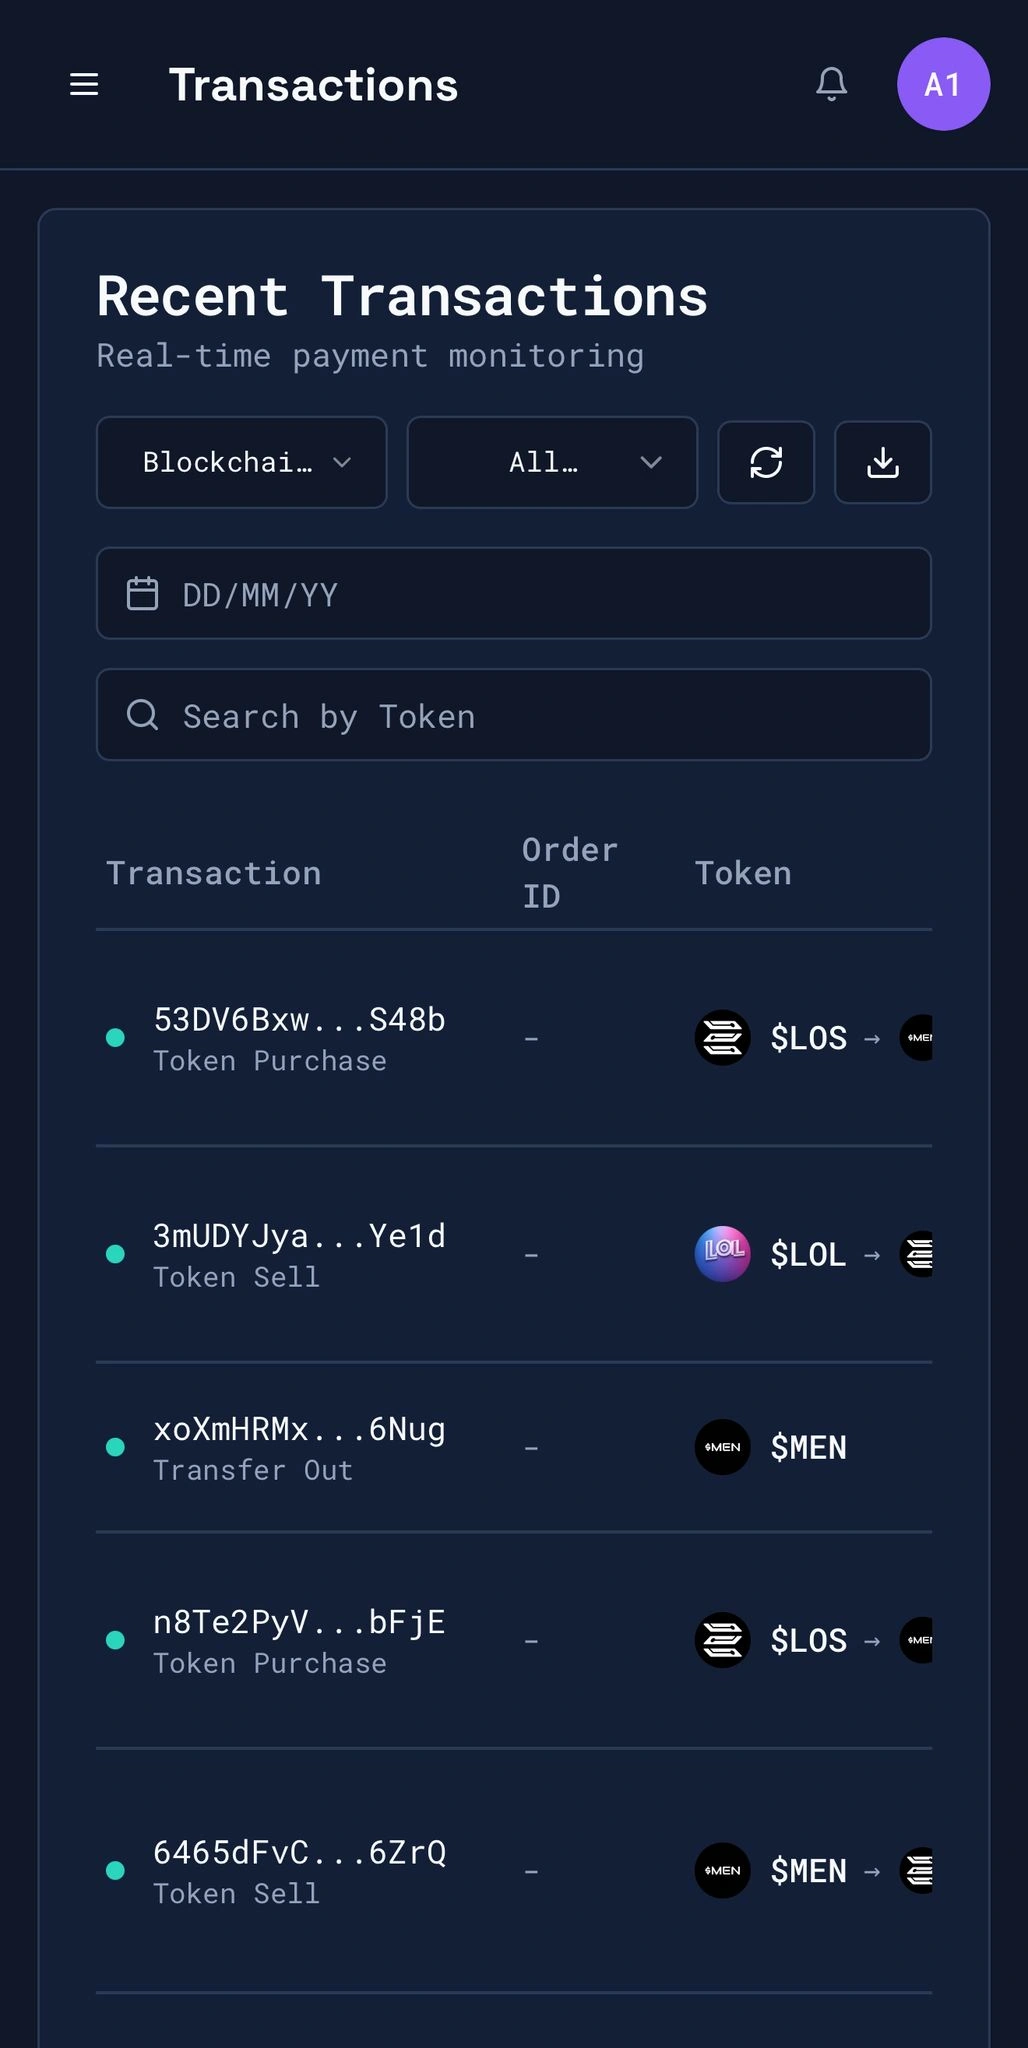The width and height of the screenshot is (1028, 2048).
Task: Open transaction 53DV6Bxw...S48b
Action: click(x=299, y=1020)
